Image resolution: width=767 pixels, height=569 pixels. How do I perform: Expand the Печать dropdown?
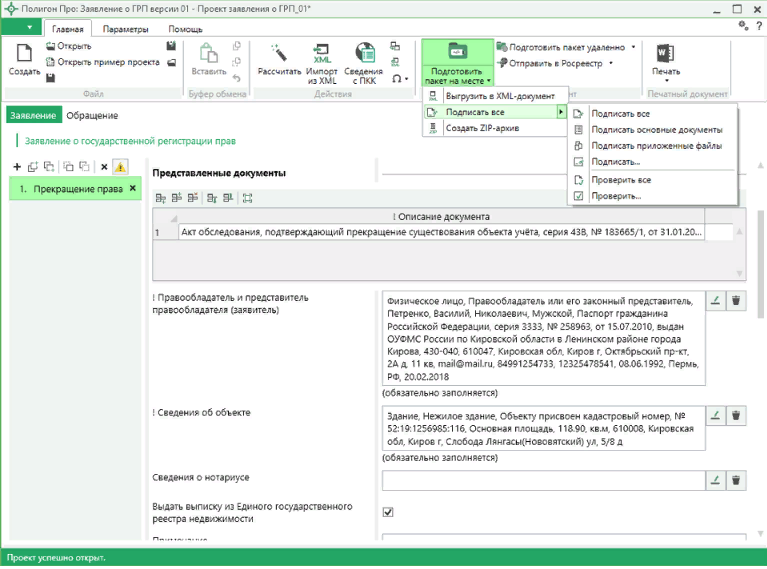(x=666, y=81)
